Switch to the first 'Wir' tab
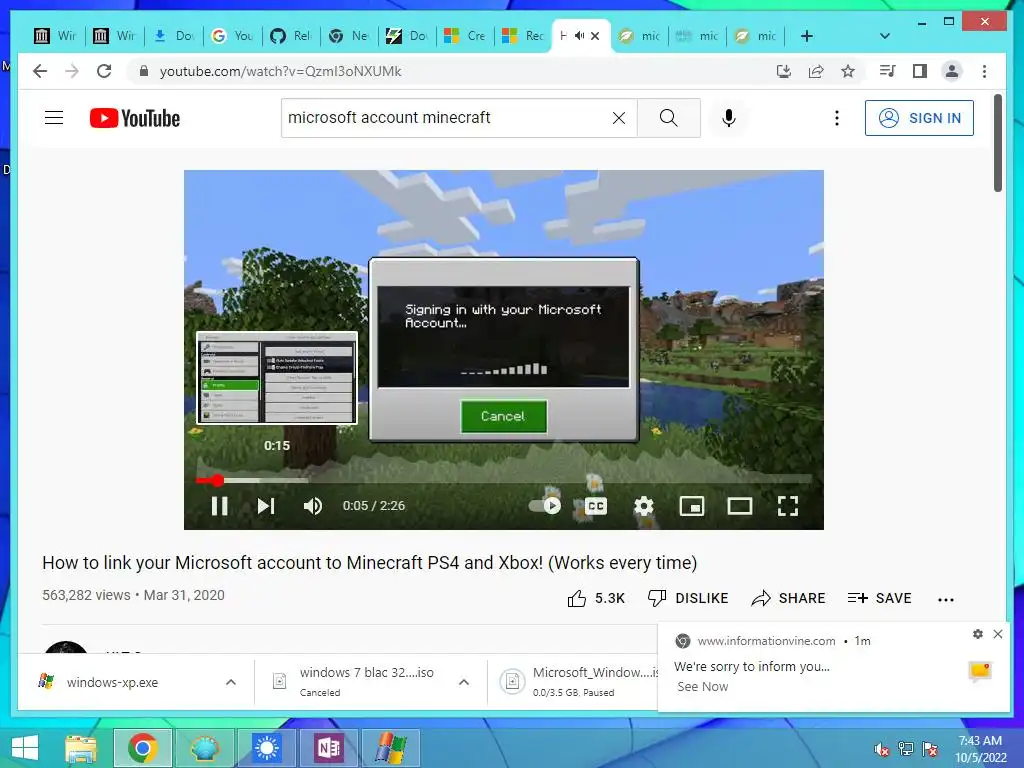Screen dimensions: 1024x768 click(55, 36)
